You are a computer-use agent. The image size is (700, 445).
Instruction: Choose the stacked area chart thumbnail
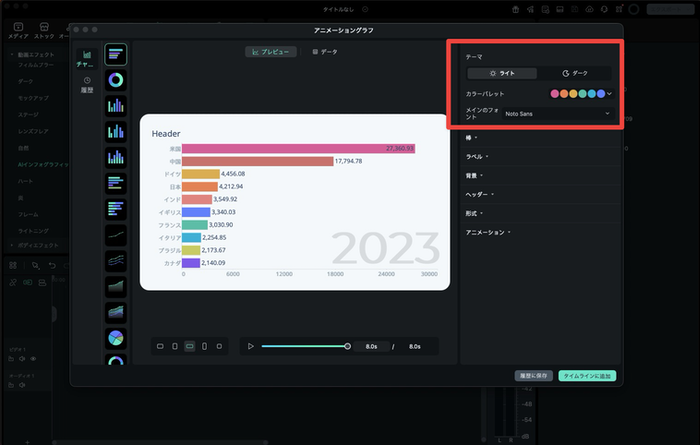[x=116, y=312]
